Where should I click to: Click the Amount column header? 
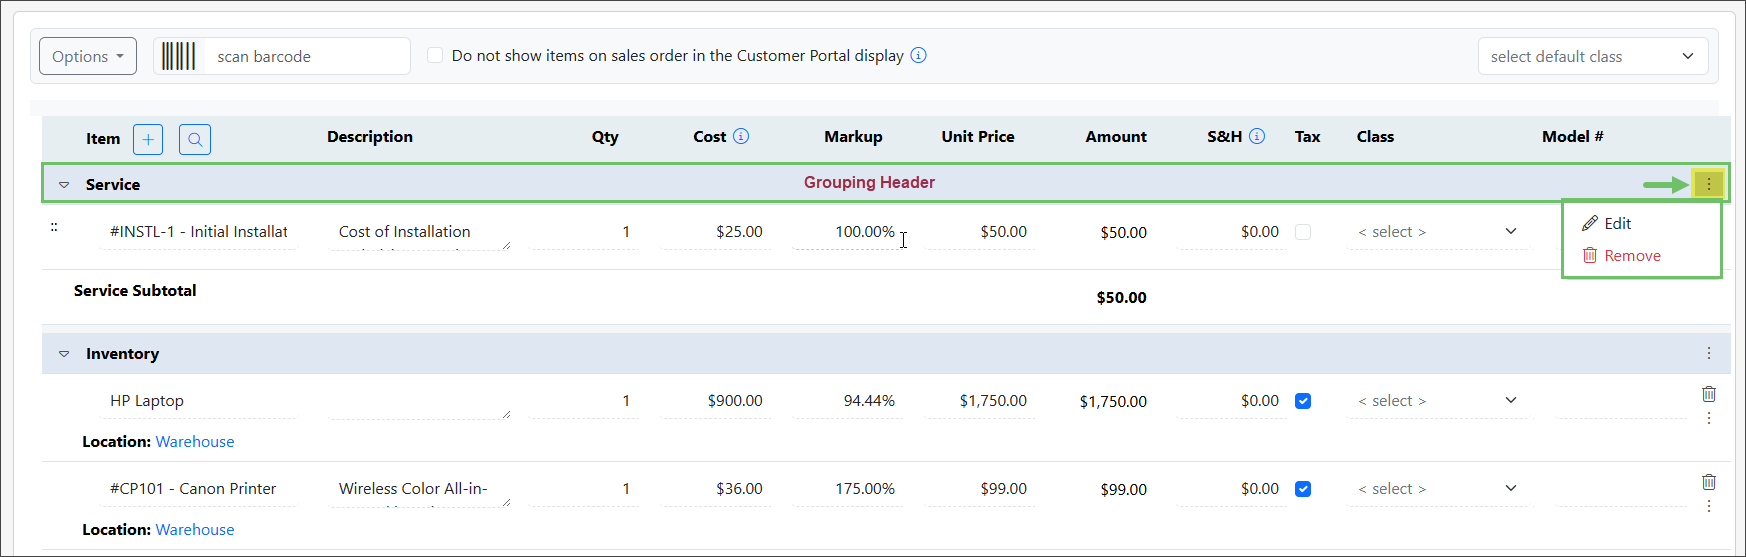click(x=1116, y=137)
